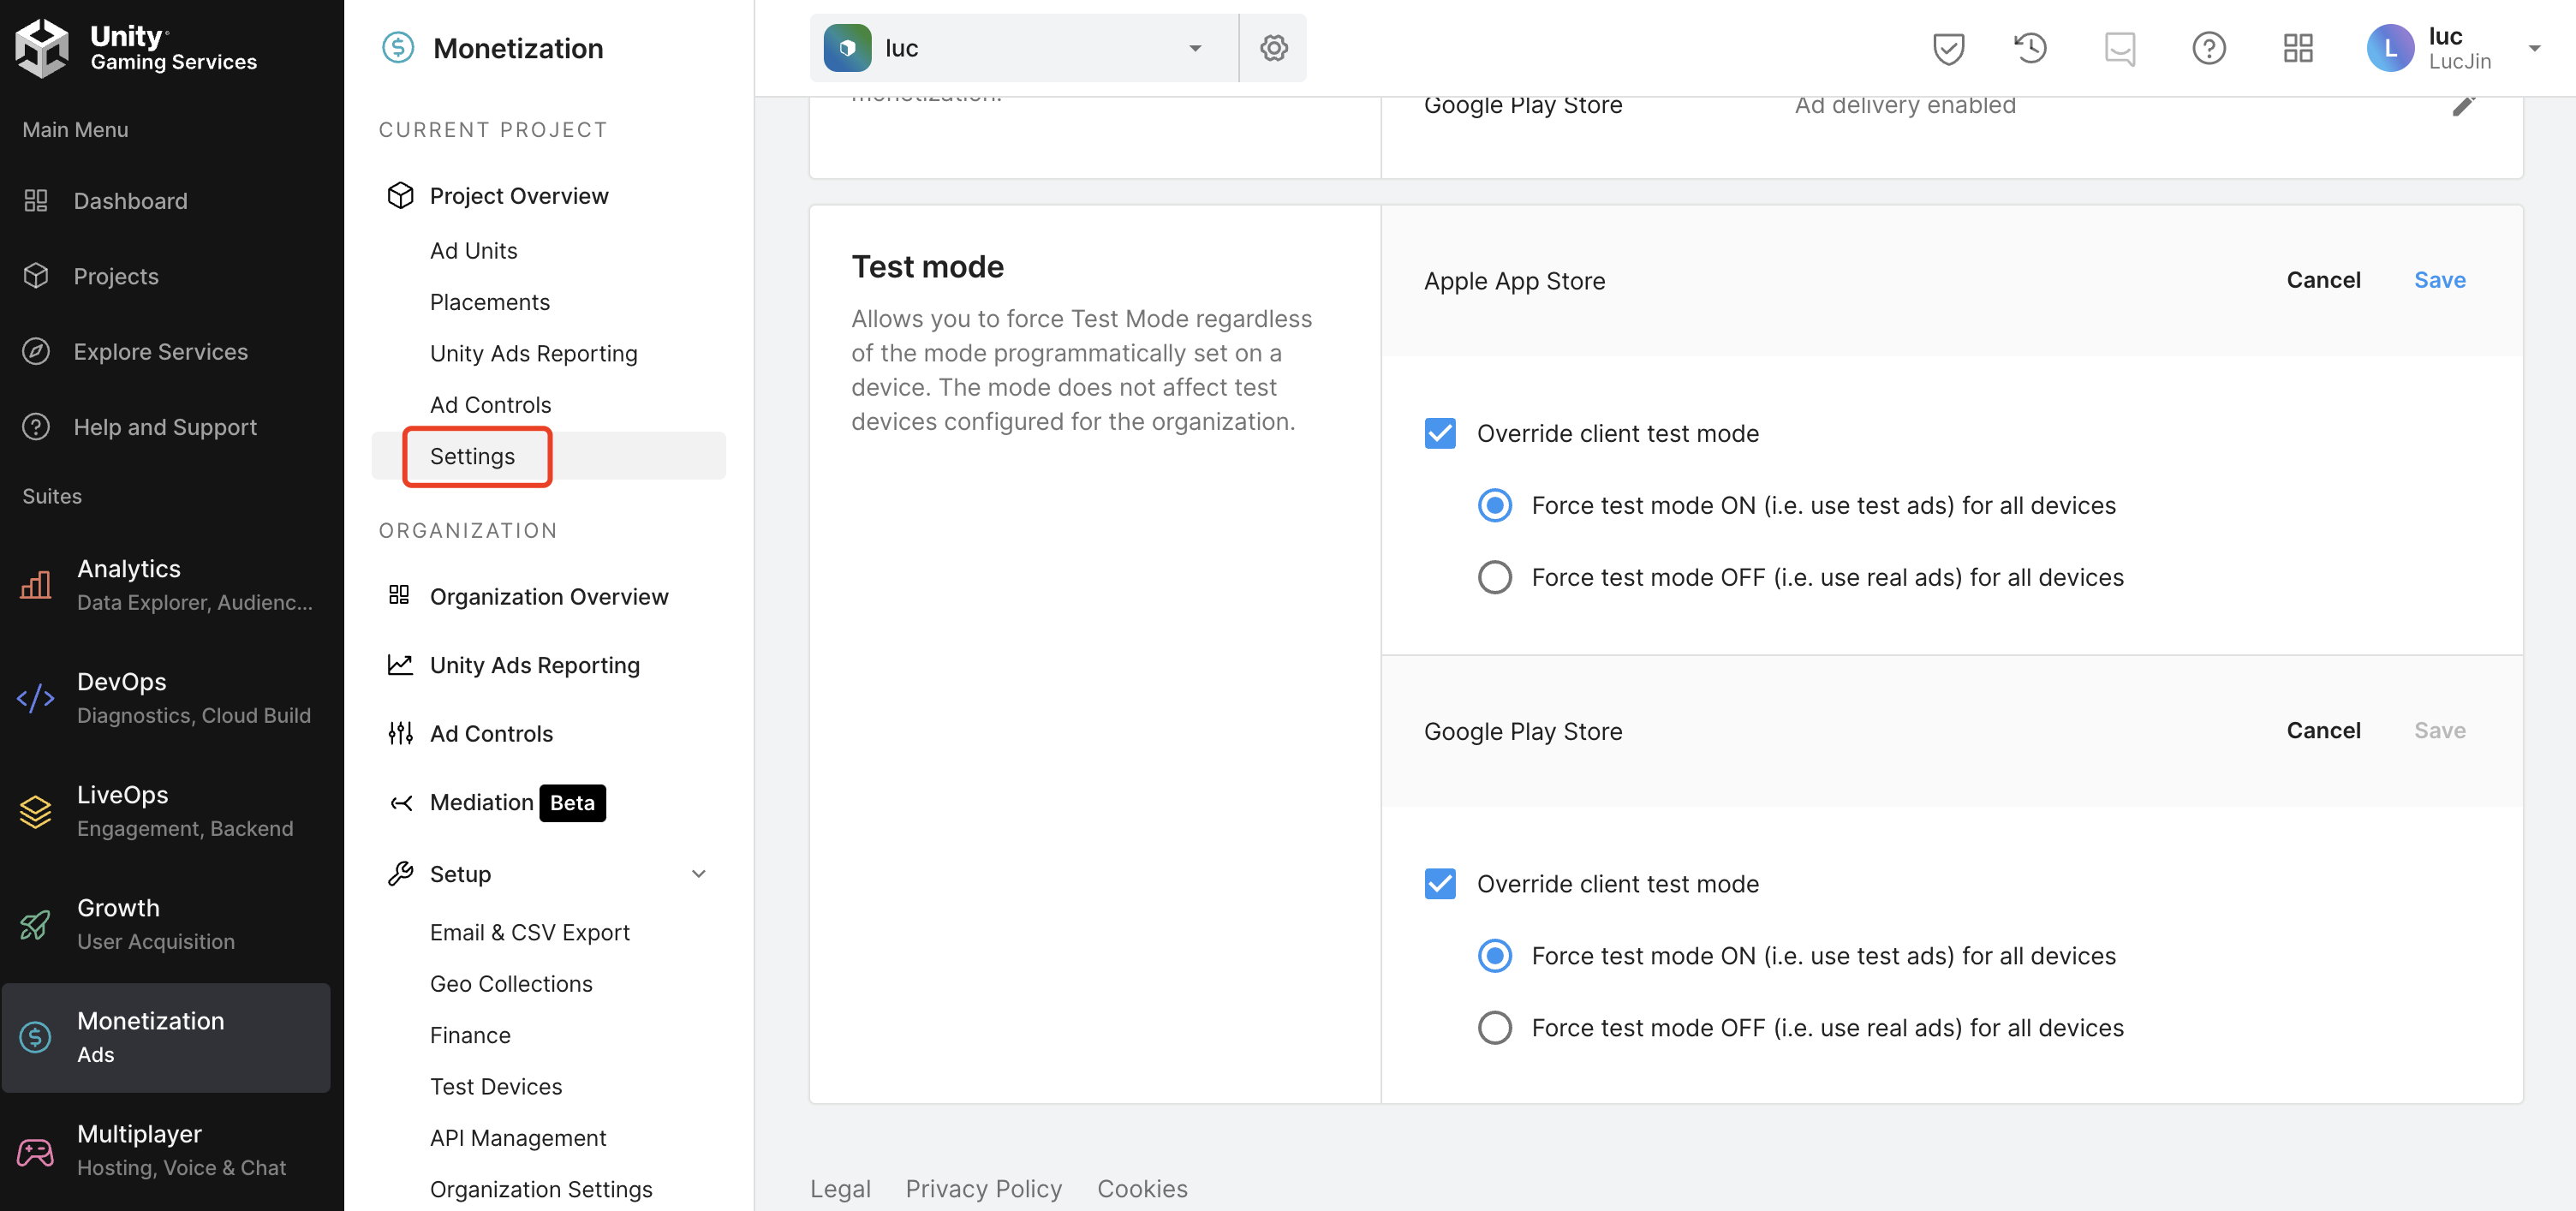Click the Projects cube icon
The height and width of the screenshot is (1211, 2576).
tap(36, 276)
